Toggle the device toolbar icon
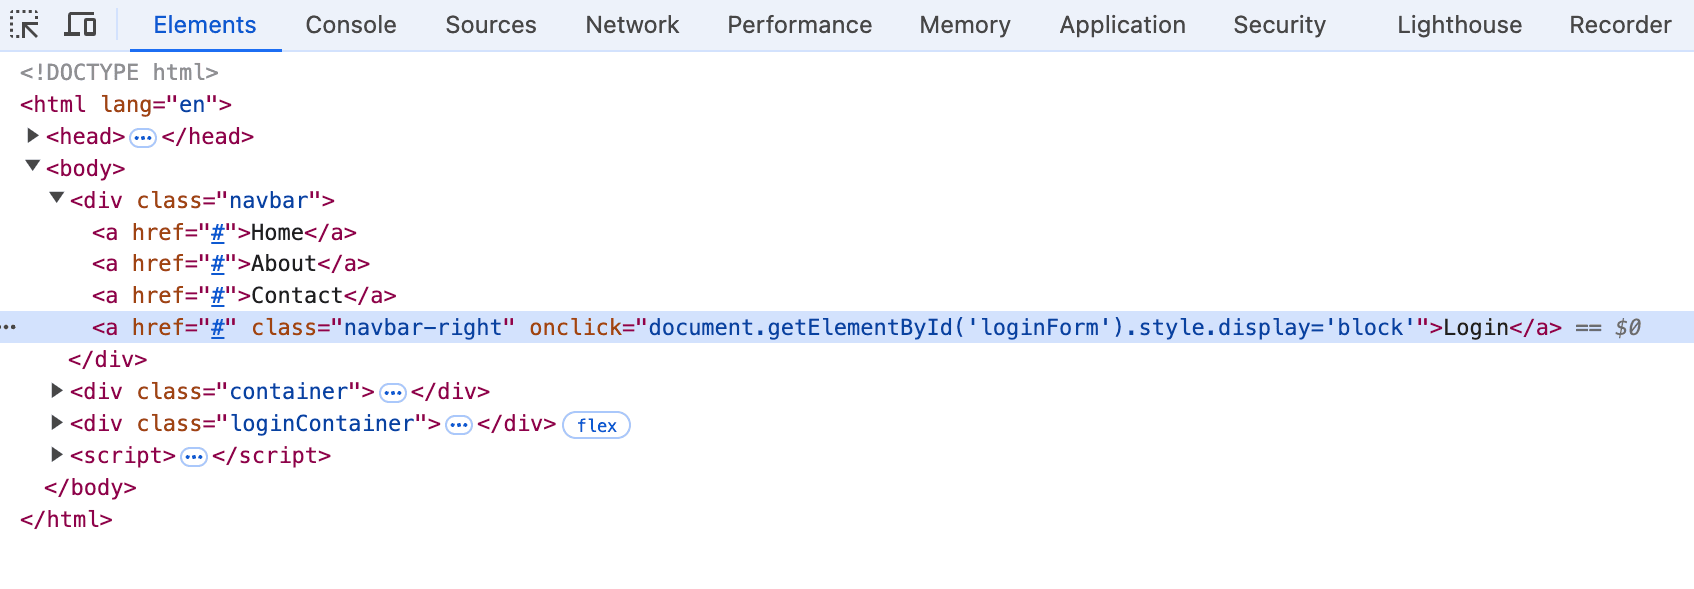 (80, 24)
